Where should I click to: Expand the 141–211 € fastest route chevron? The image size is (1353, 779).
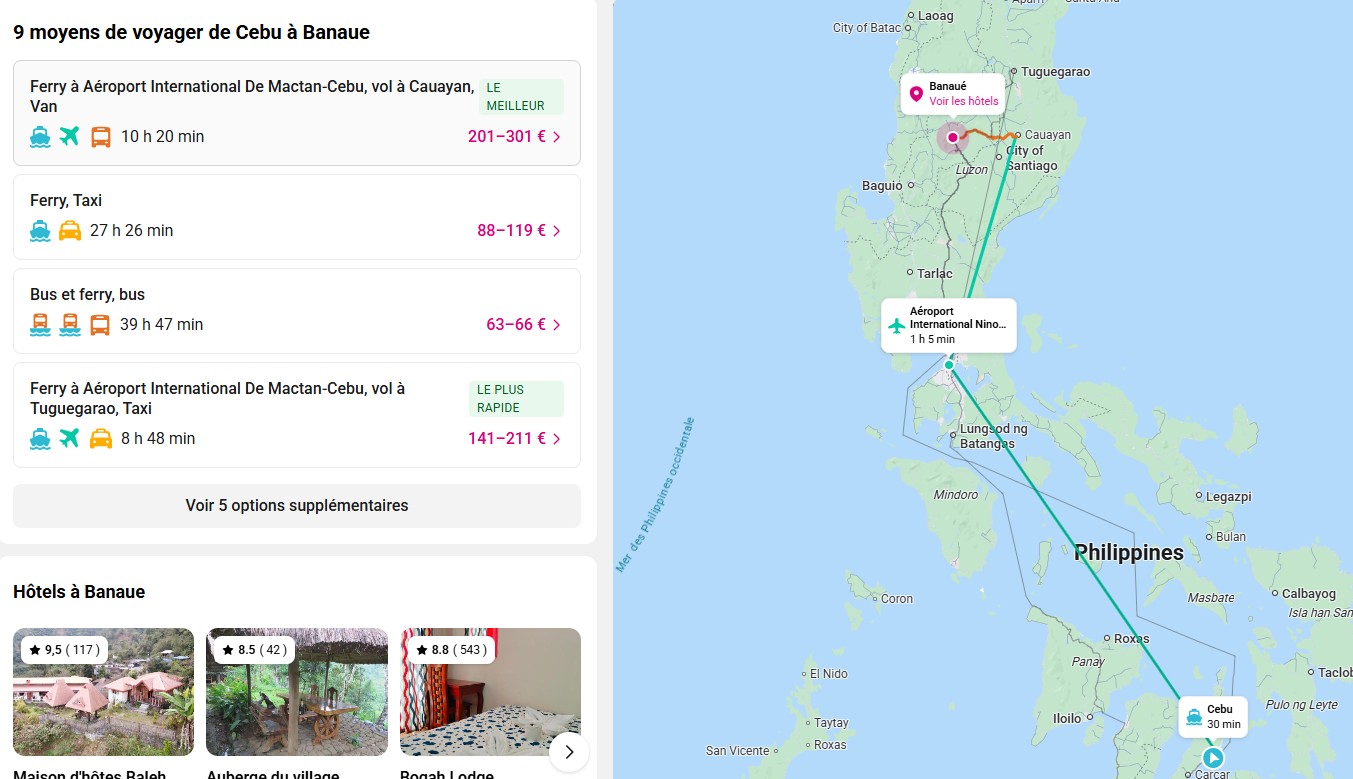click(x=557, y=439)
